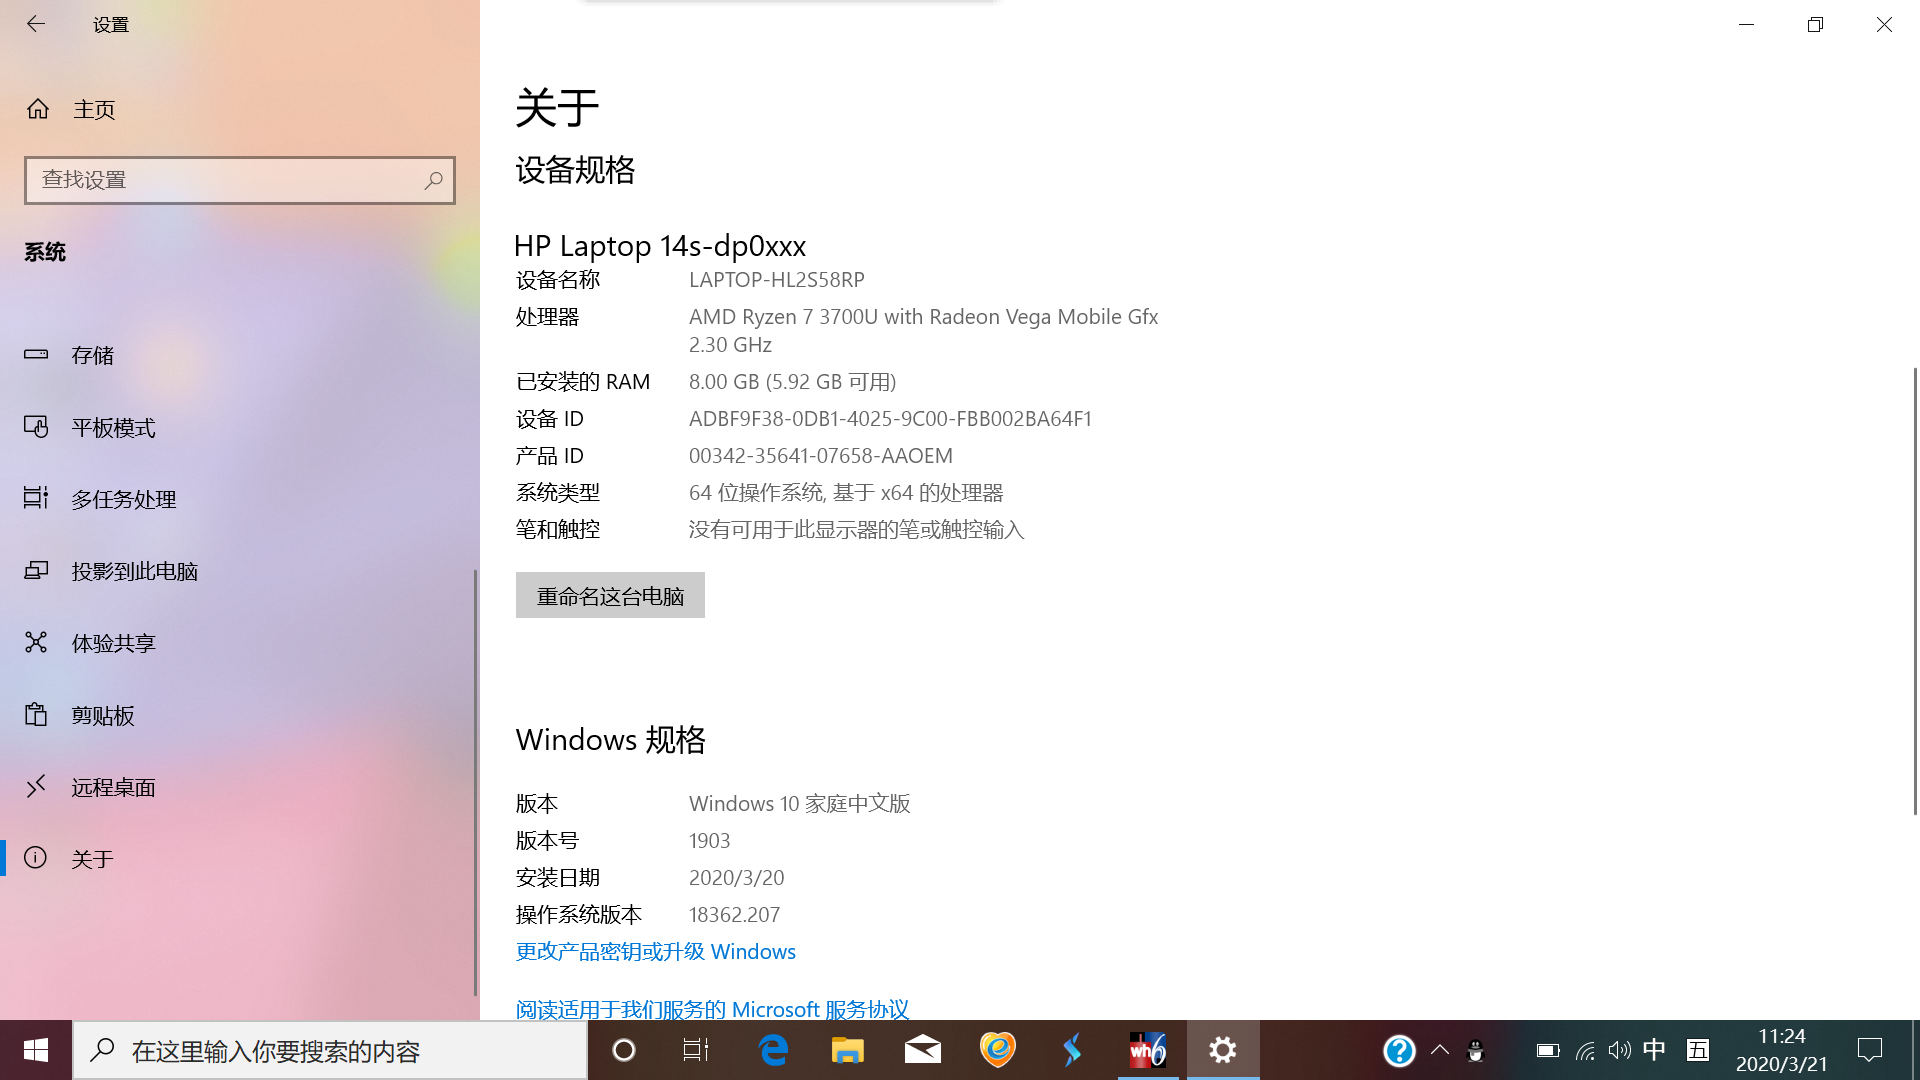Click the About info icon in sidebar
Image resolution: width=1920 pixels, height=1080 pixels.
coord(36,858)
